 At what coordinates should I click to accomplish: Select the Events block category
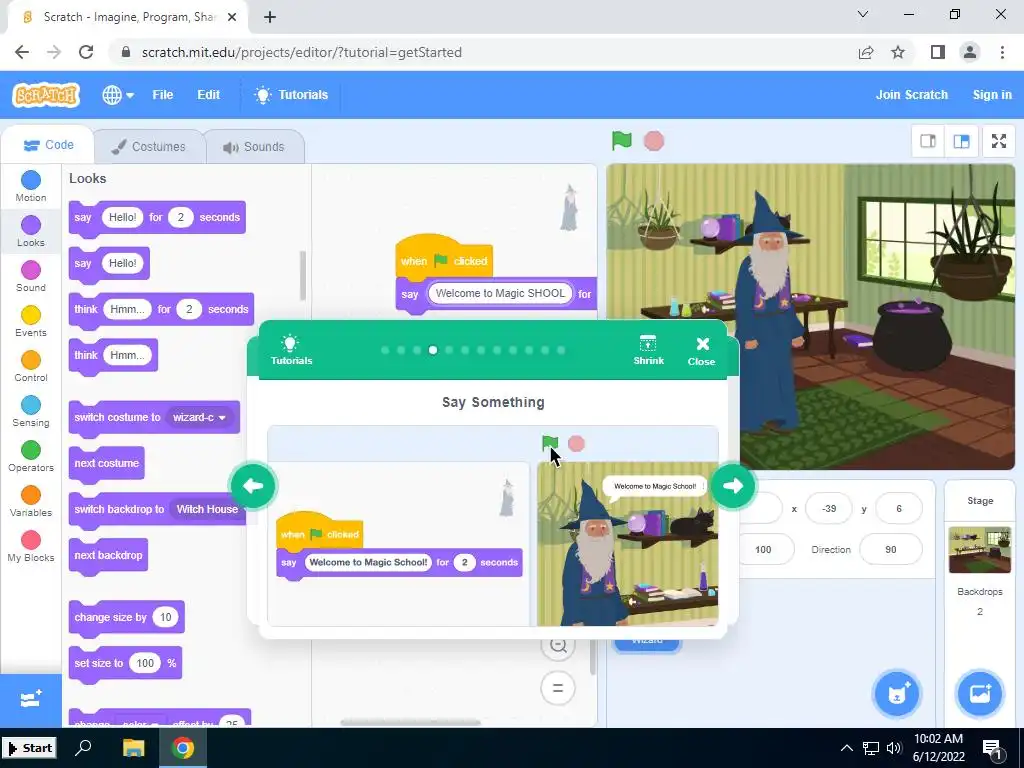pyautogui.click(x=31, y=321)
